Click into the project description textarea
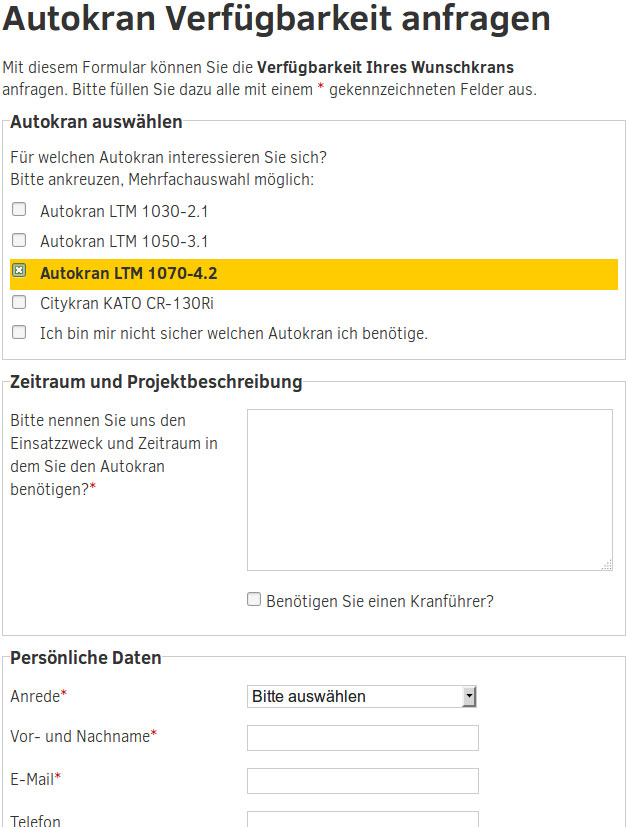This screenshot has width=626, height=827. pyautogui.click(x=429, y=489)
